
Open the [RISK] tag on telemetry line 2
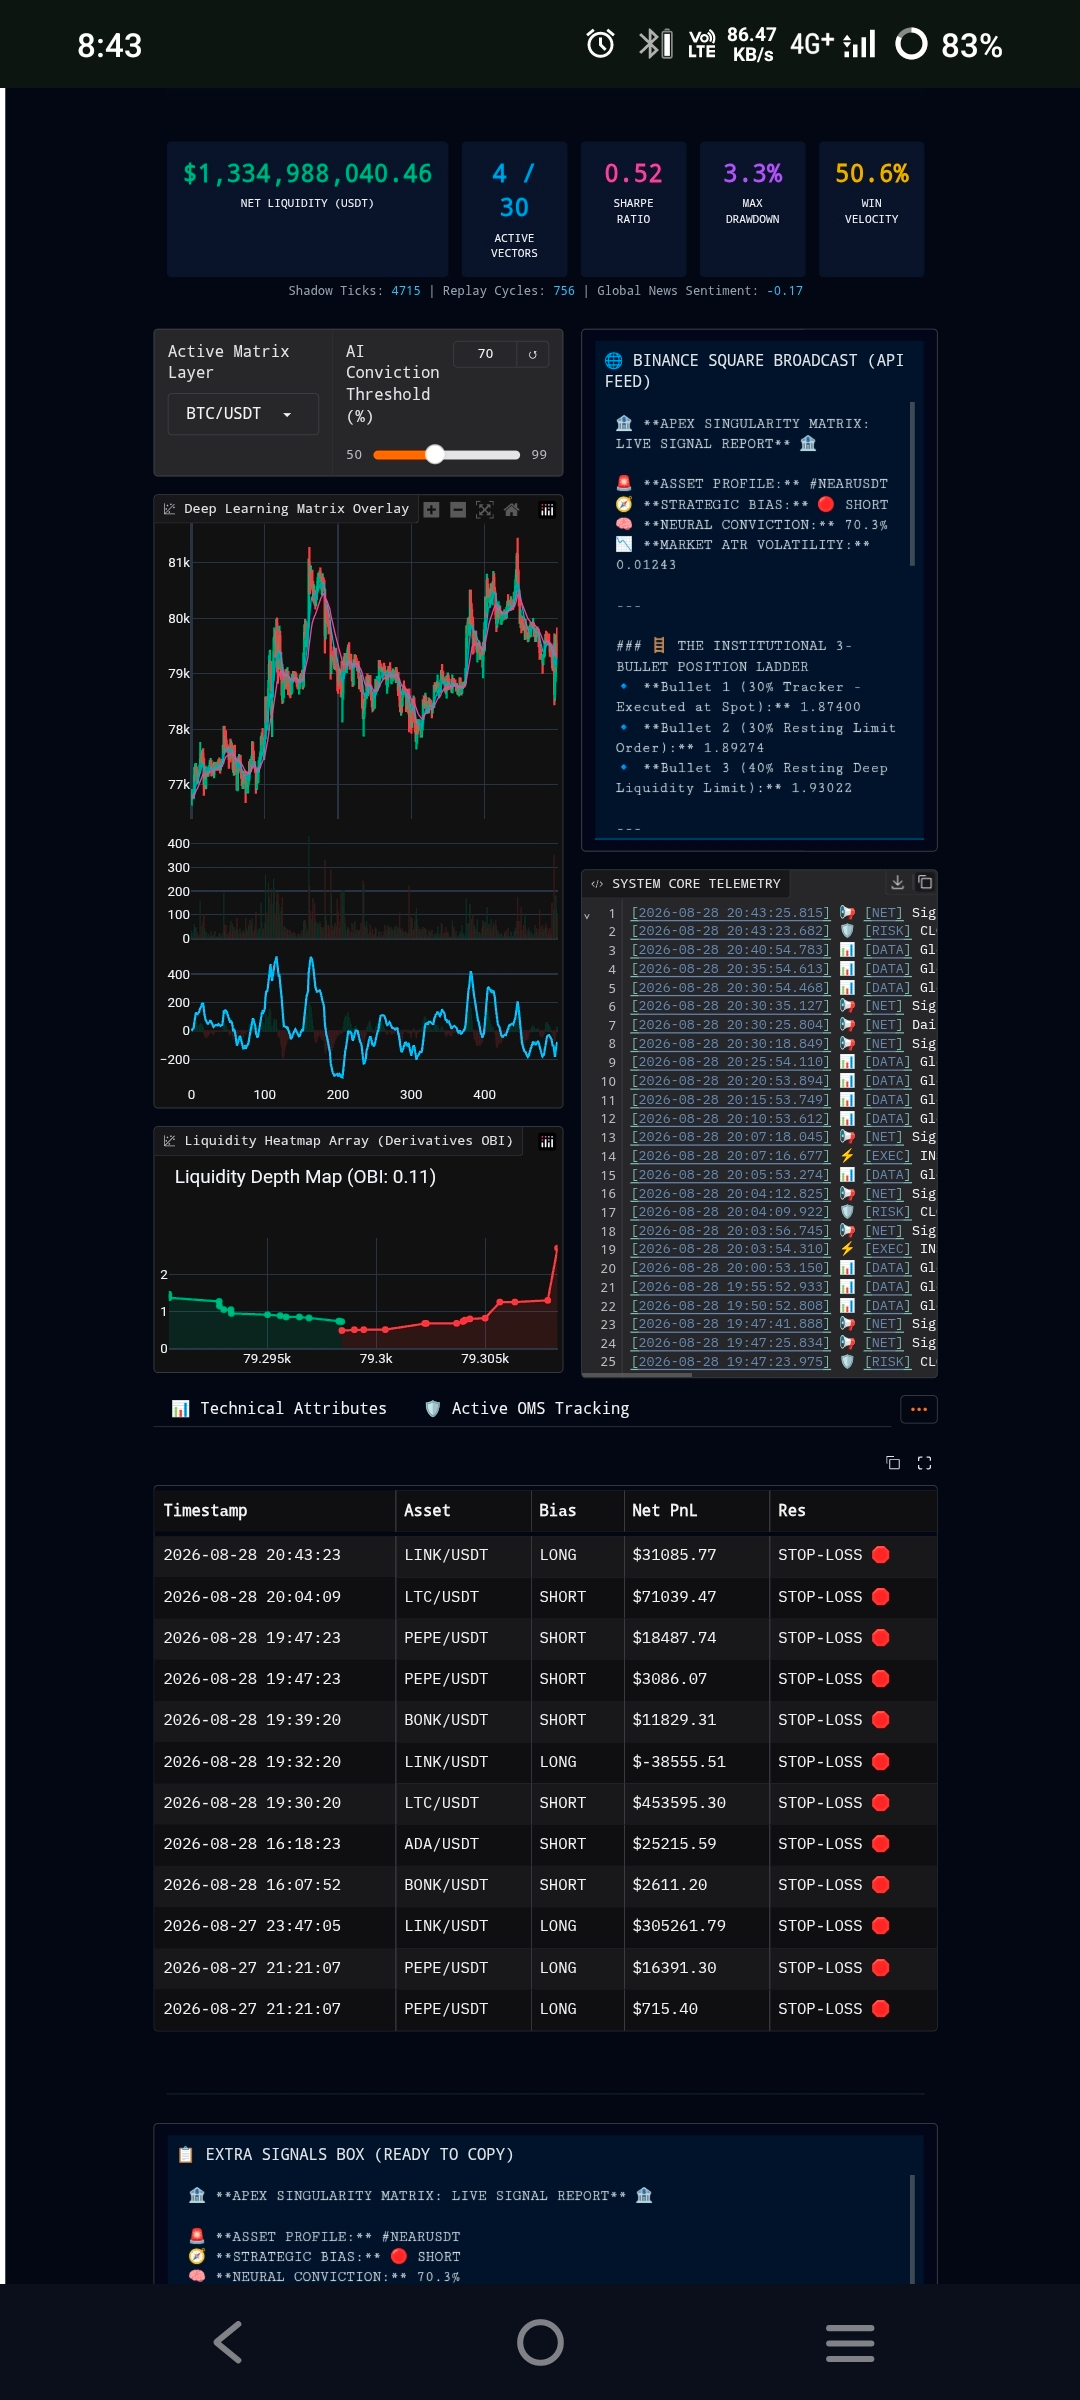[x=888, y=931]
